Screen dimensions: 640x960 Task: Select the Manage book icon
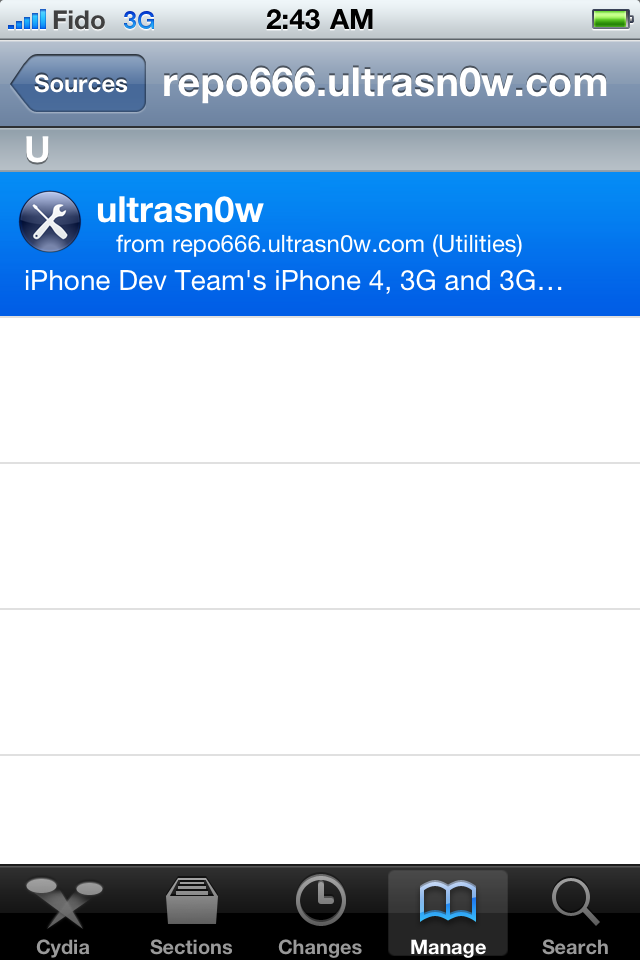(x=448, y=902)
